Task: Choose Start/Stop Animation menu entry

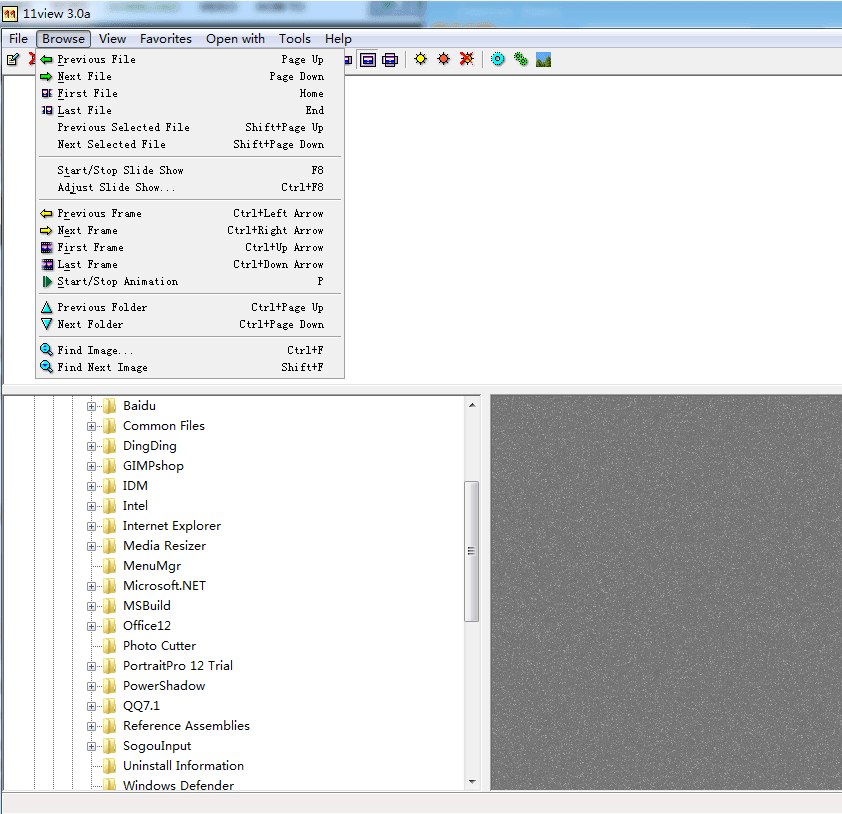Action: click(117, 282)
